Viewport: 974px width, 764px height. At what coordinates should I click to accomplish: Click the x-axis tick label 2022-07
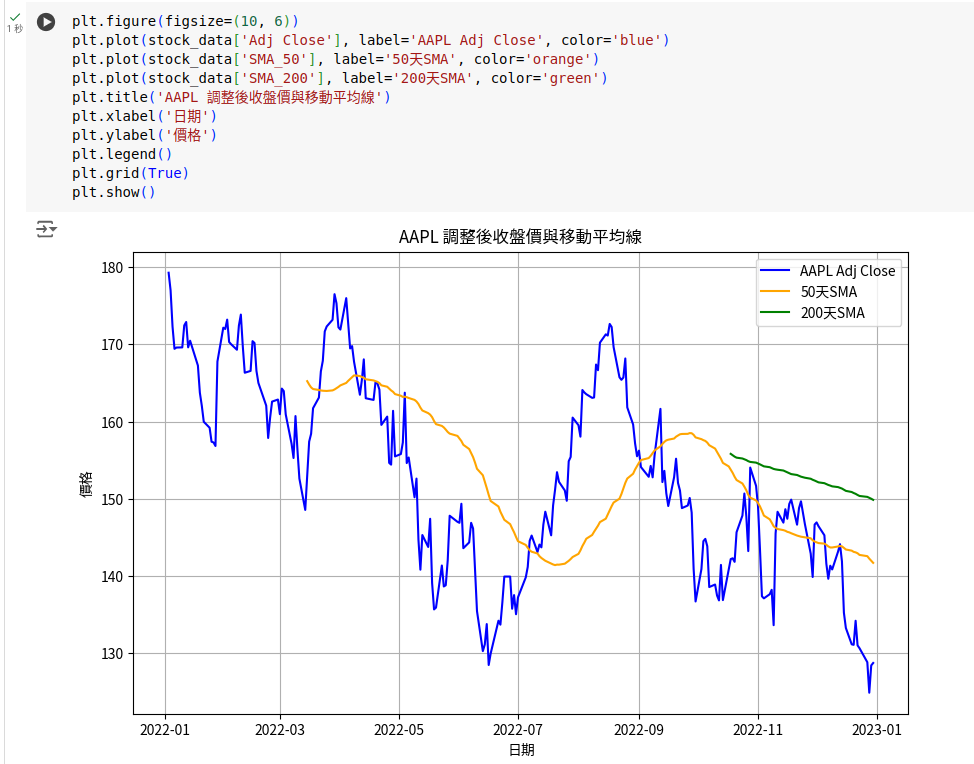[518, 730]
